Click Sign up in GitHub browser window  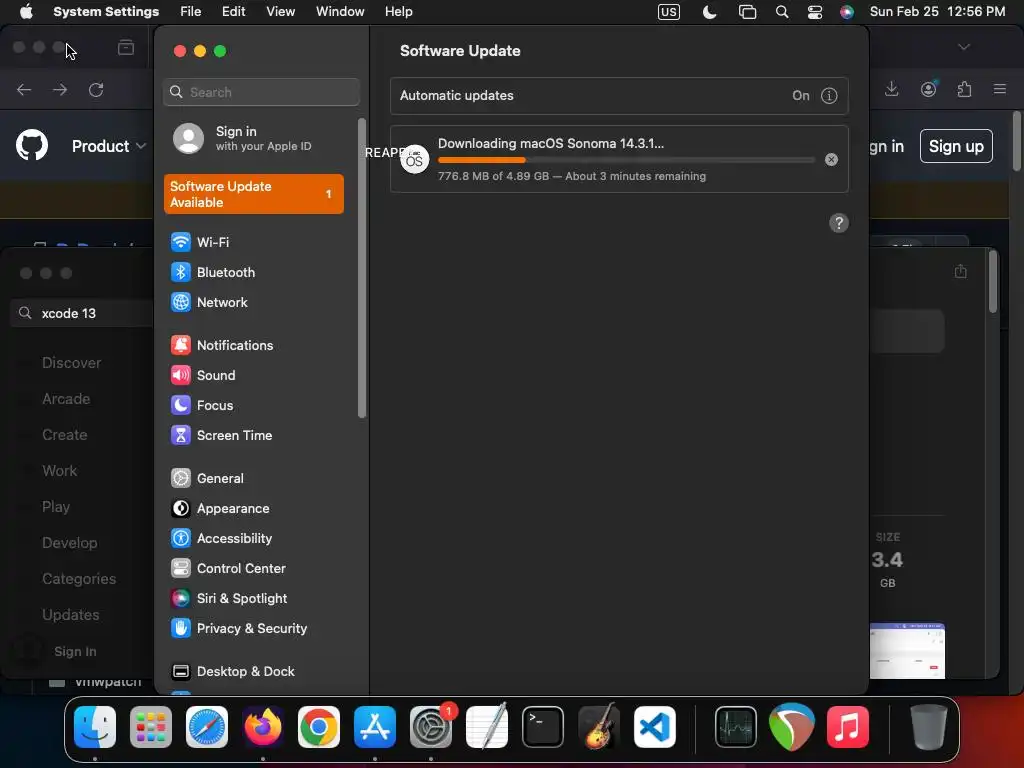(956, 146)
